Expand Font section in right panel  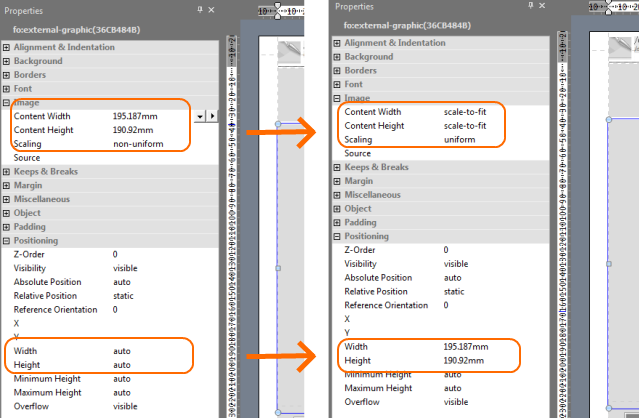(337, 85)
